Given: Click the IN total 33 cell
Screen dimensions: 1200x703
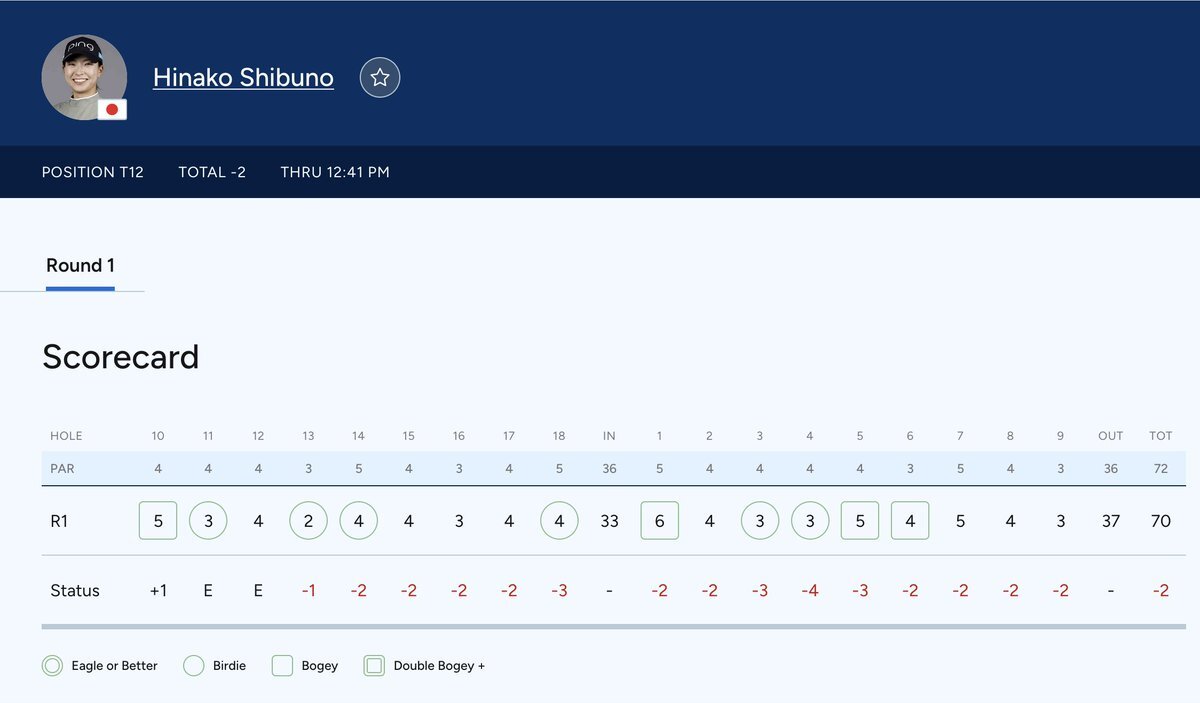Looking at the screenshot, I should [x=609, y=521].
